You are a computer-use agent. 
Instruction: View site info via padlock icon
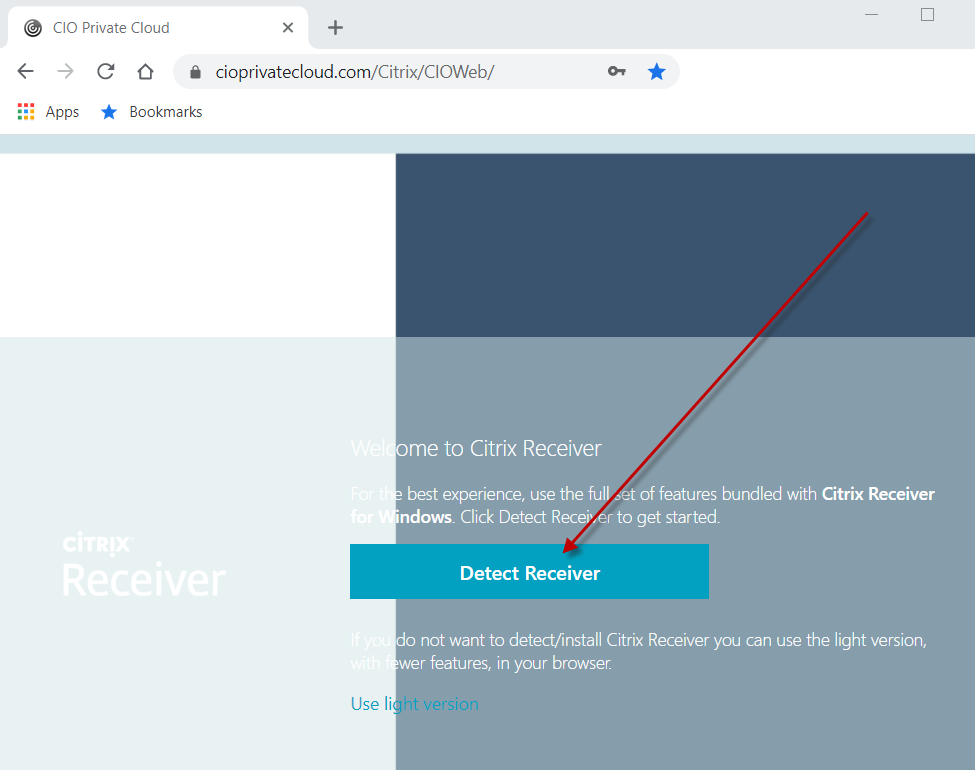(x=195, y=72)
